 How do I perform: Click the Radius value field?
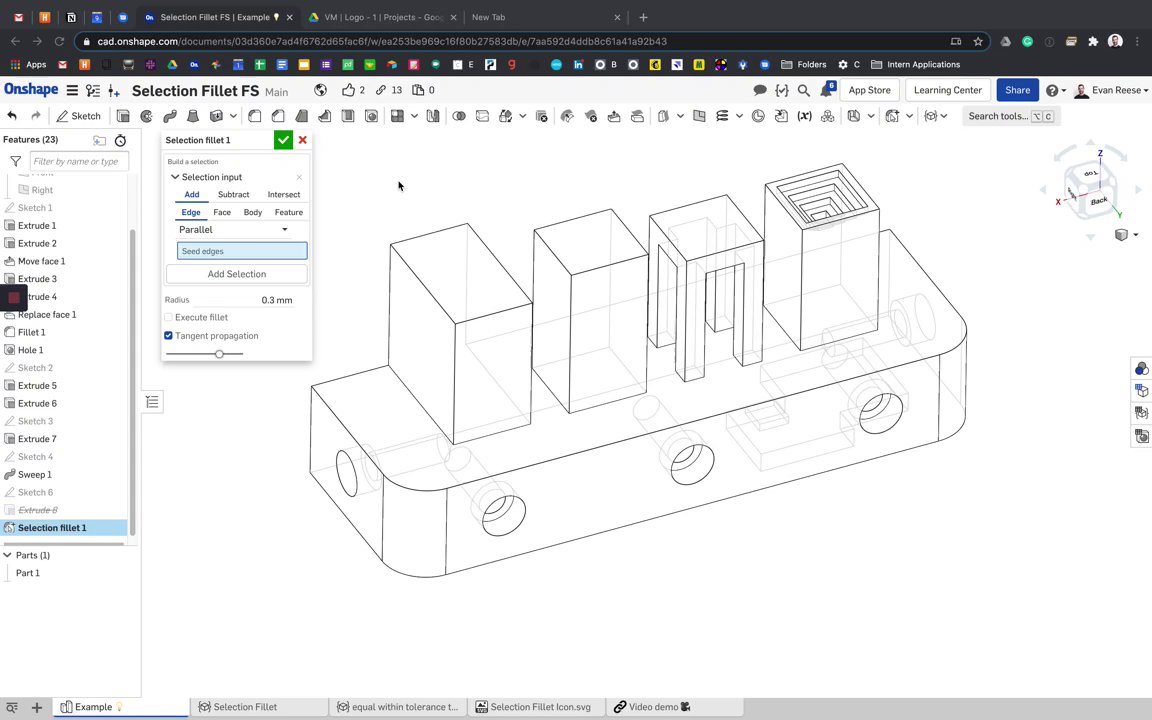point(277,300)
